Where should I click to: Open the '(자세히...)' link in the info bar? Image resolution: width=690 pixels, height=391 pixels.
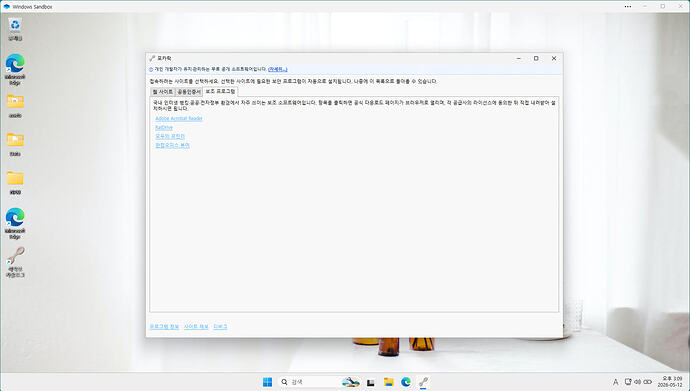[x=277, y=69]
